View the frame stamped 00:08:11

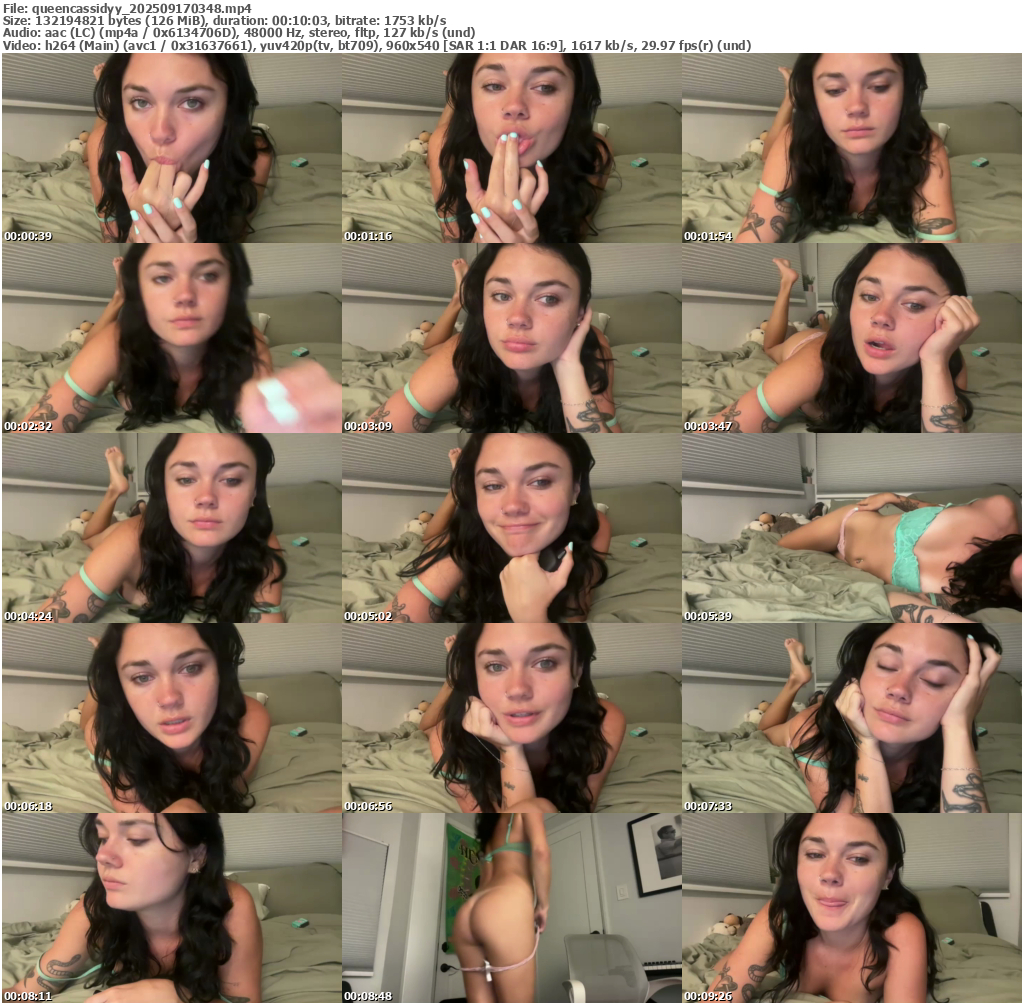[x=172, y=908]
